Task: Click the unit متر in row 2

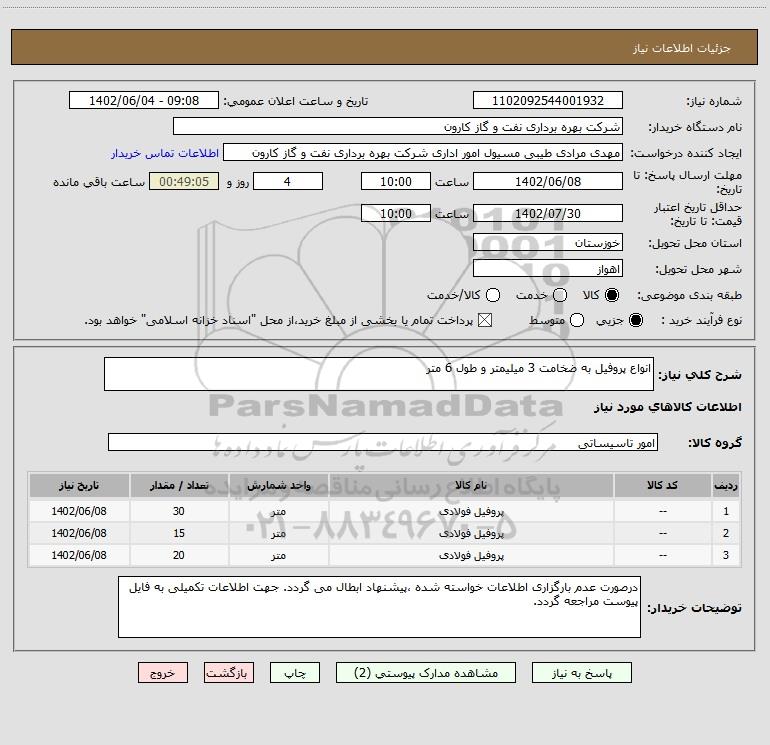Action: click(278, 533)
